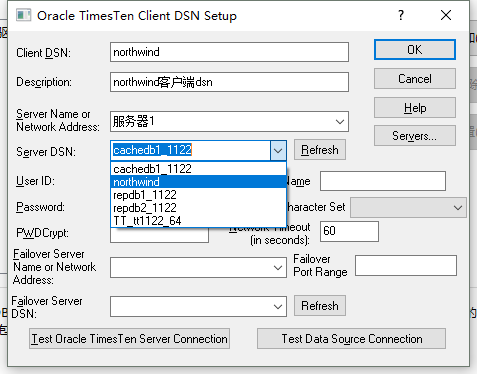Click the Name input field

pos(383,181)
